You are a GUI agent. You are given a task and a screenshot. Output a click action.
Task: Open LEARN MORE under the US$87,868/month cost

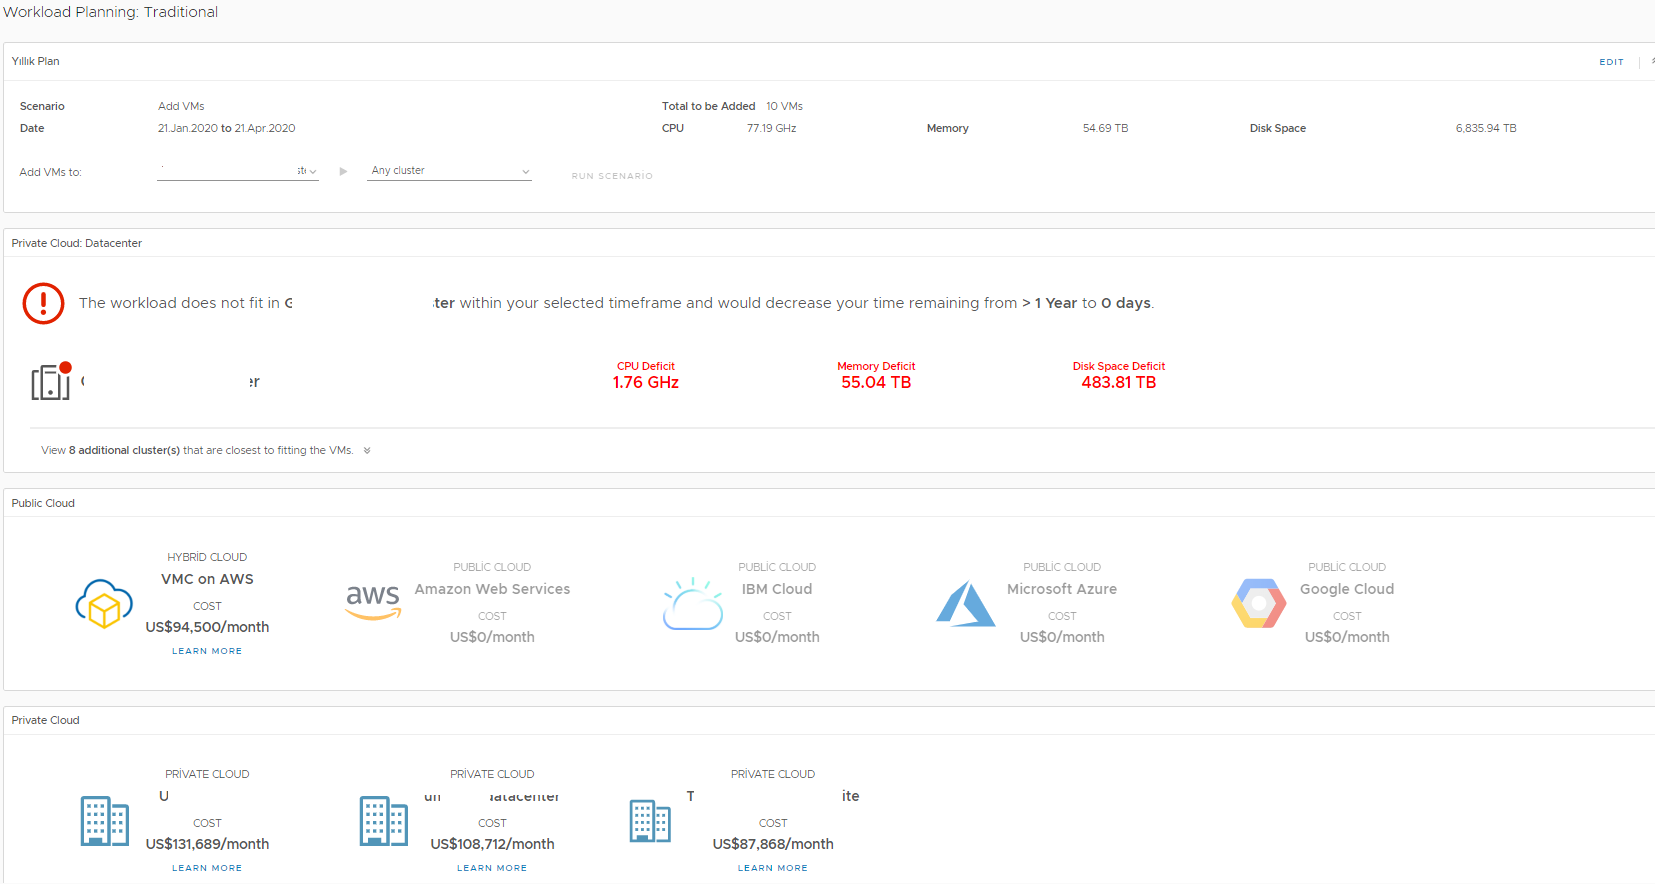click(773, 868)
